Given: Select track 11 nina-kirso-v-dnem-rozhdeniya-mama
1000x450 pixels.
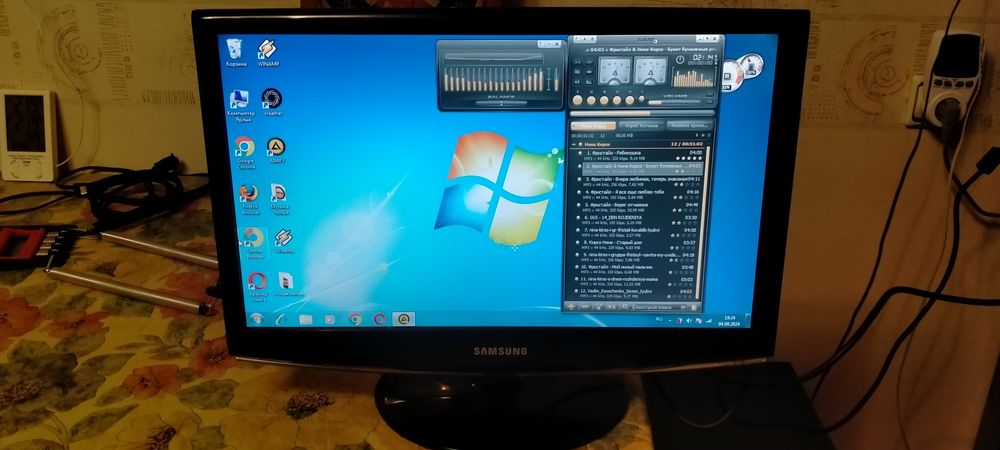Looking at the screenshot, I should [x=634, y=282].
